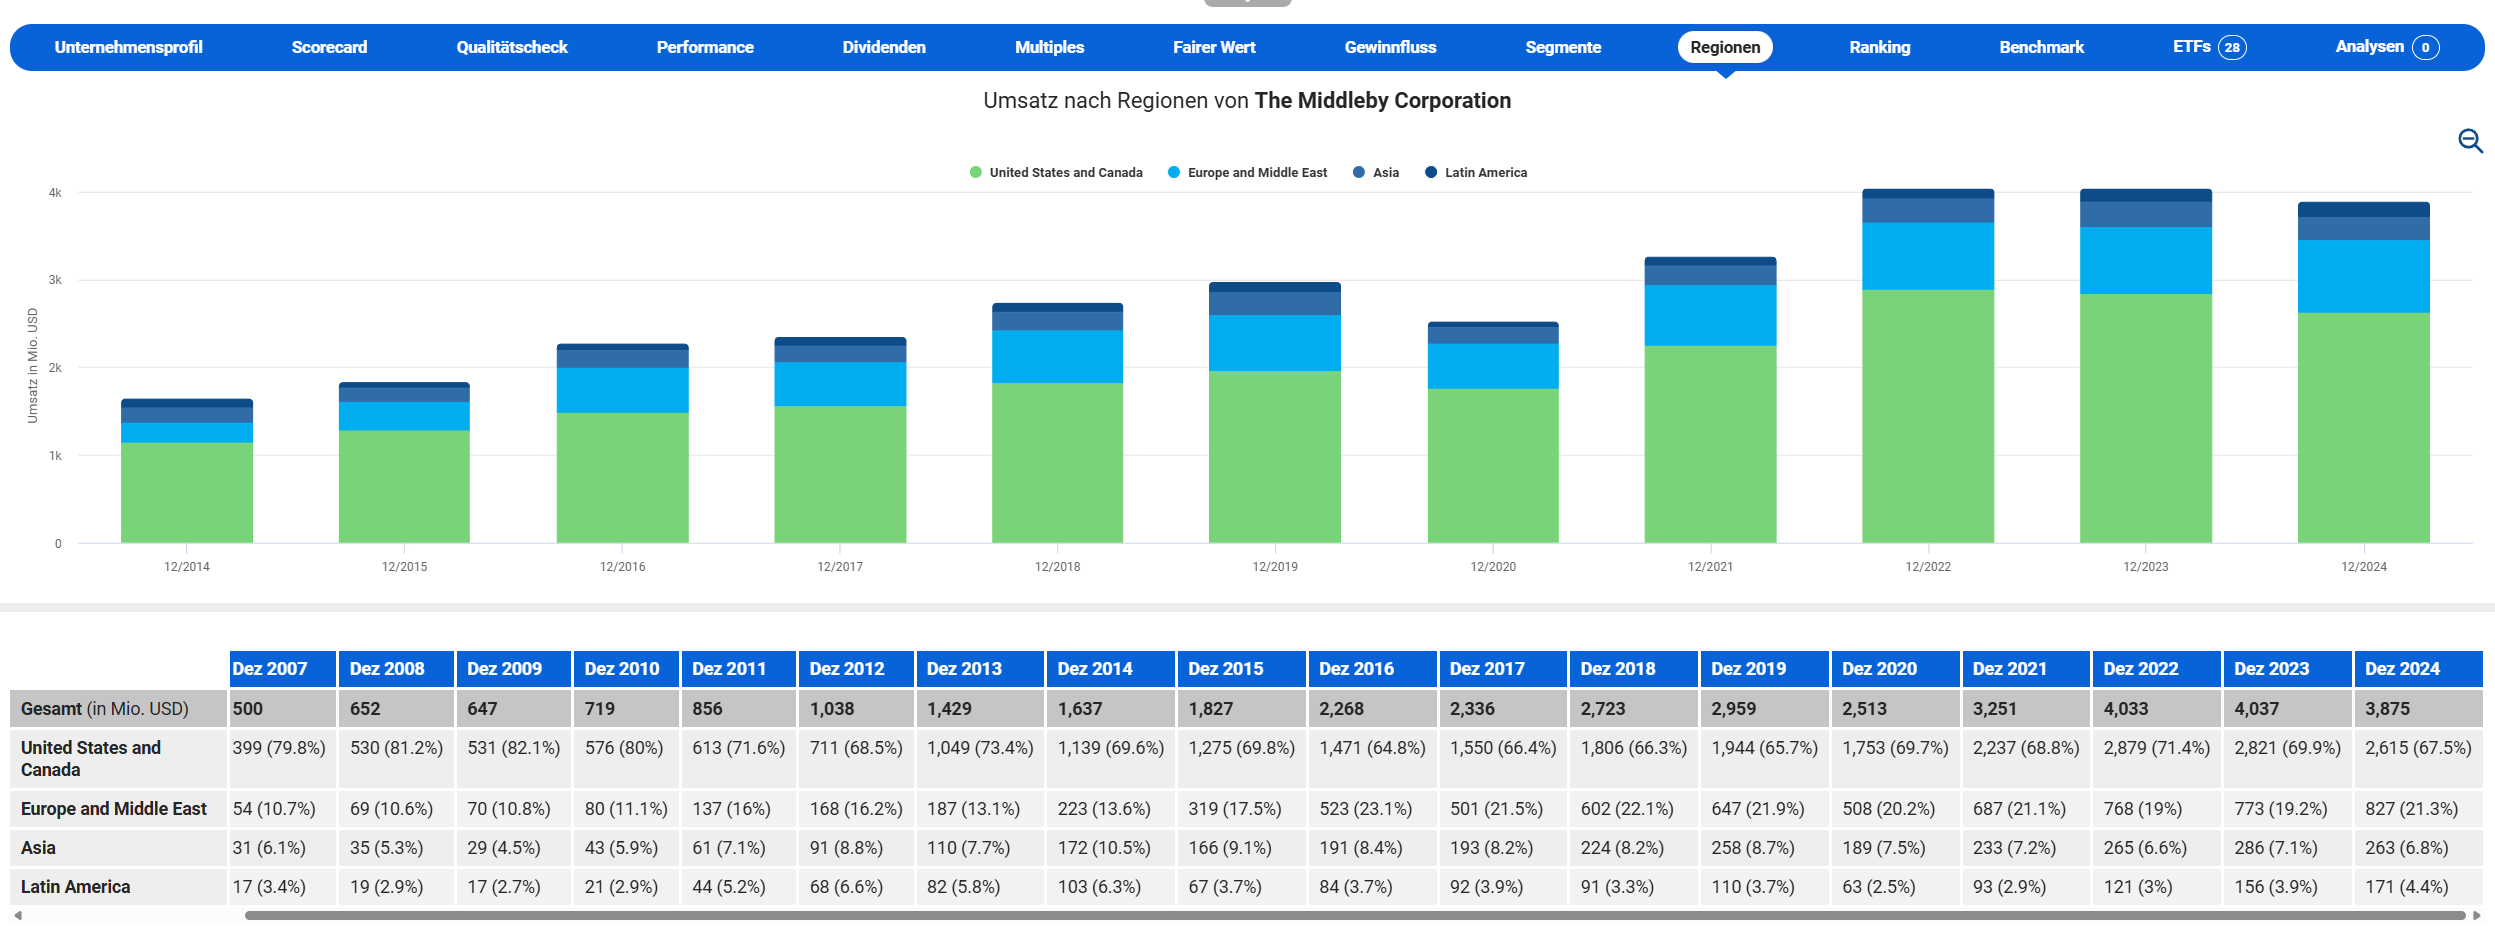This screenshot has height=928, width=2495.
Task: Click the ETFs count badge 28
Action: click(2232, 47)
